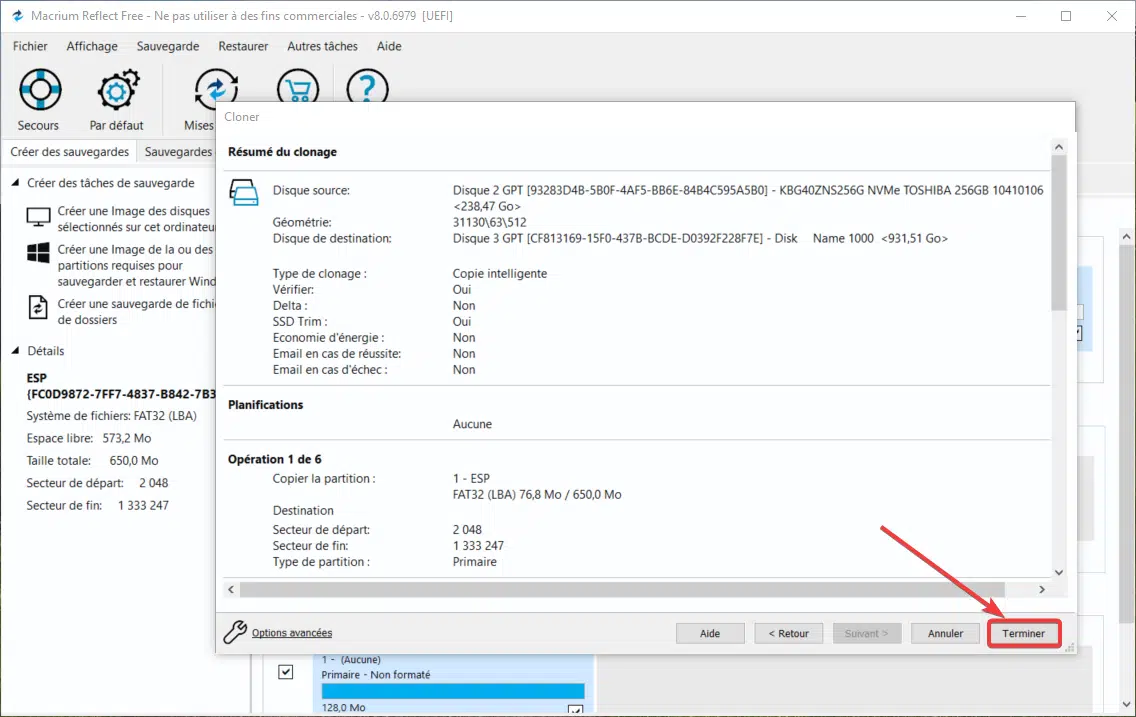Click the clone summary horizontal scrollbar thumb

[622, 590]
